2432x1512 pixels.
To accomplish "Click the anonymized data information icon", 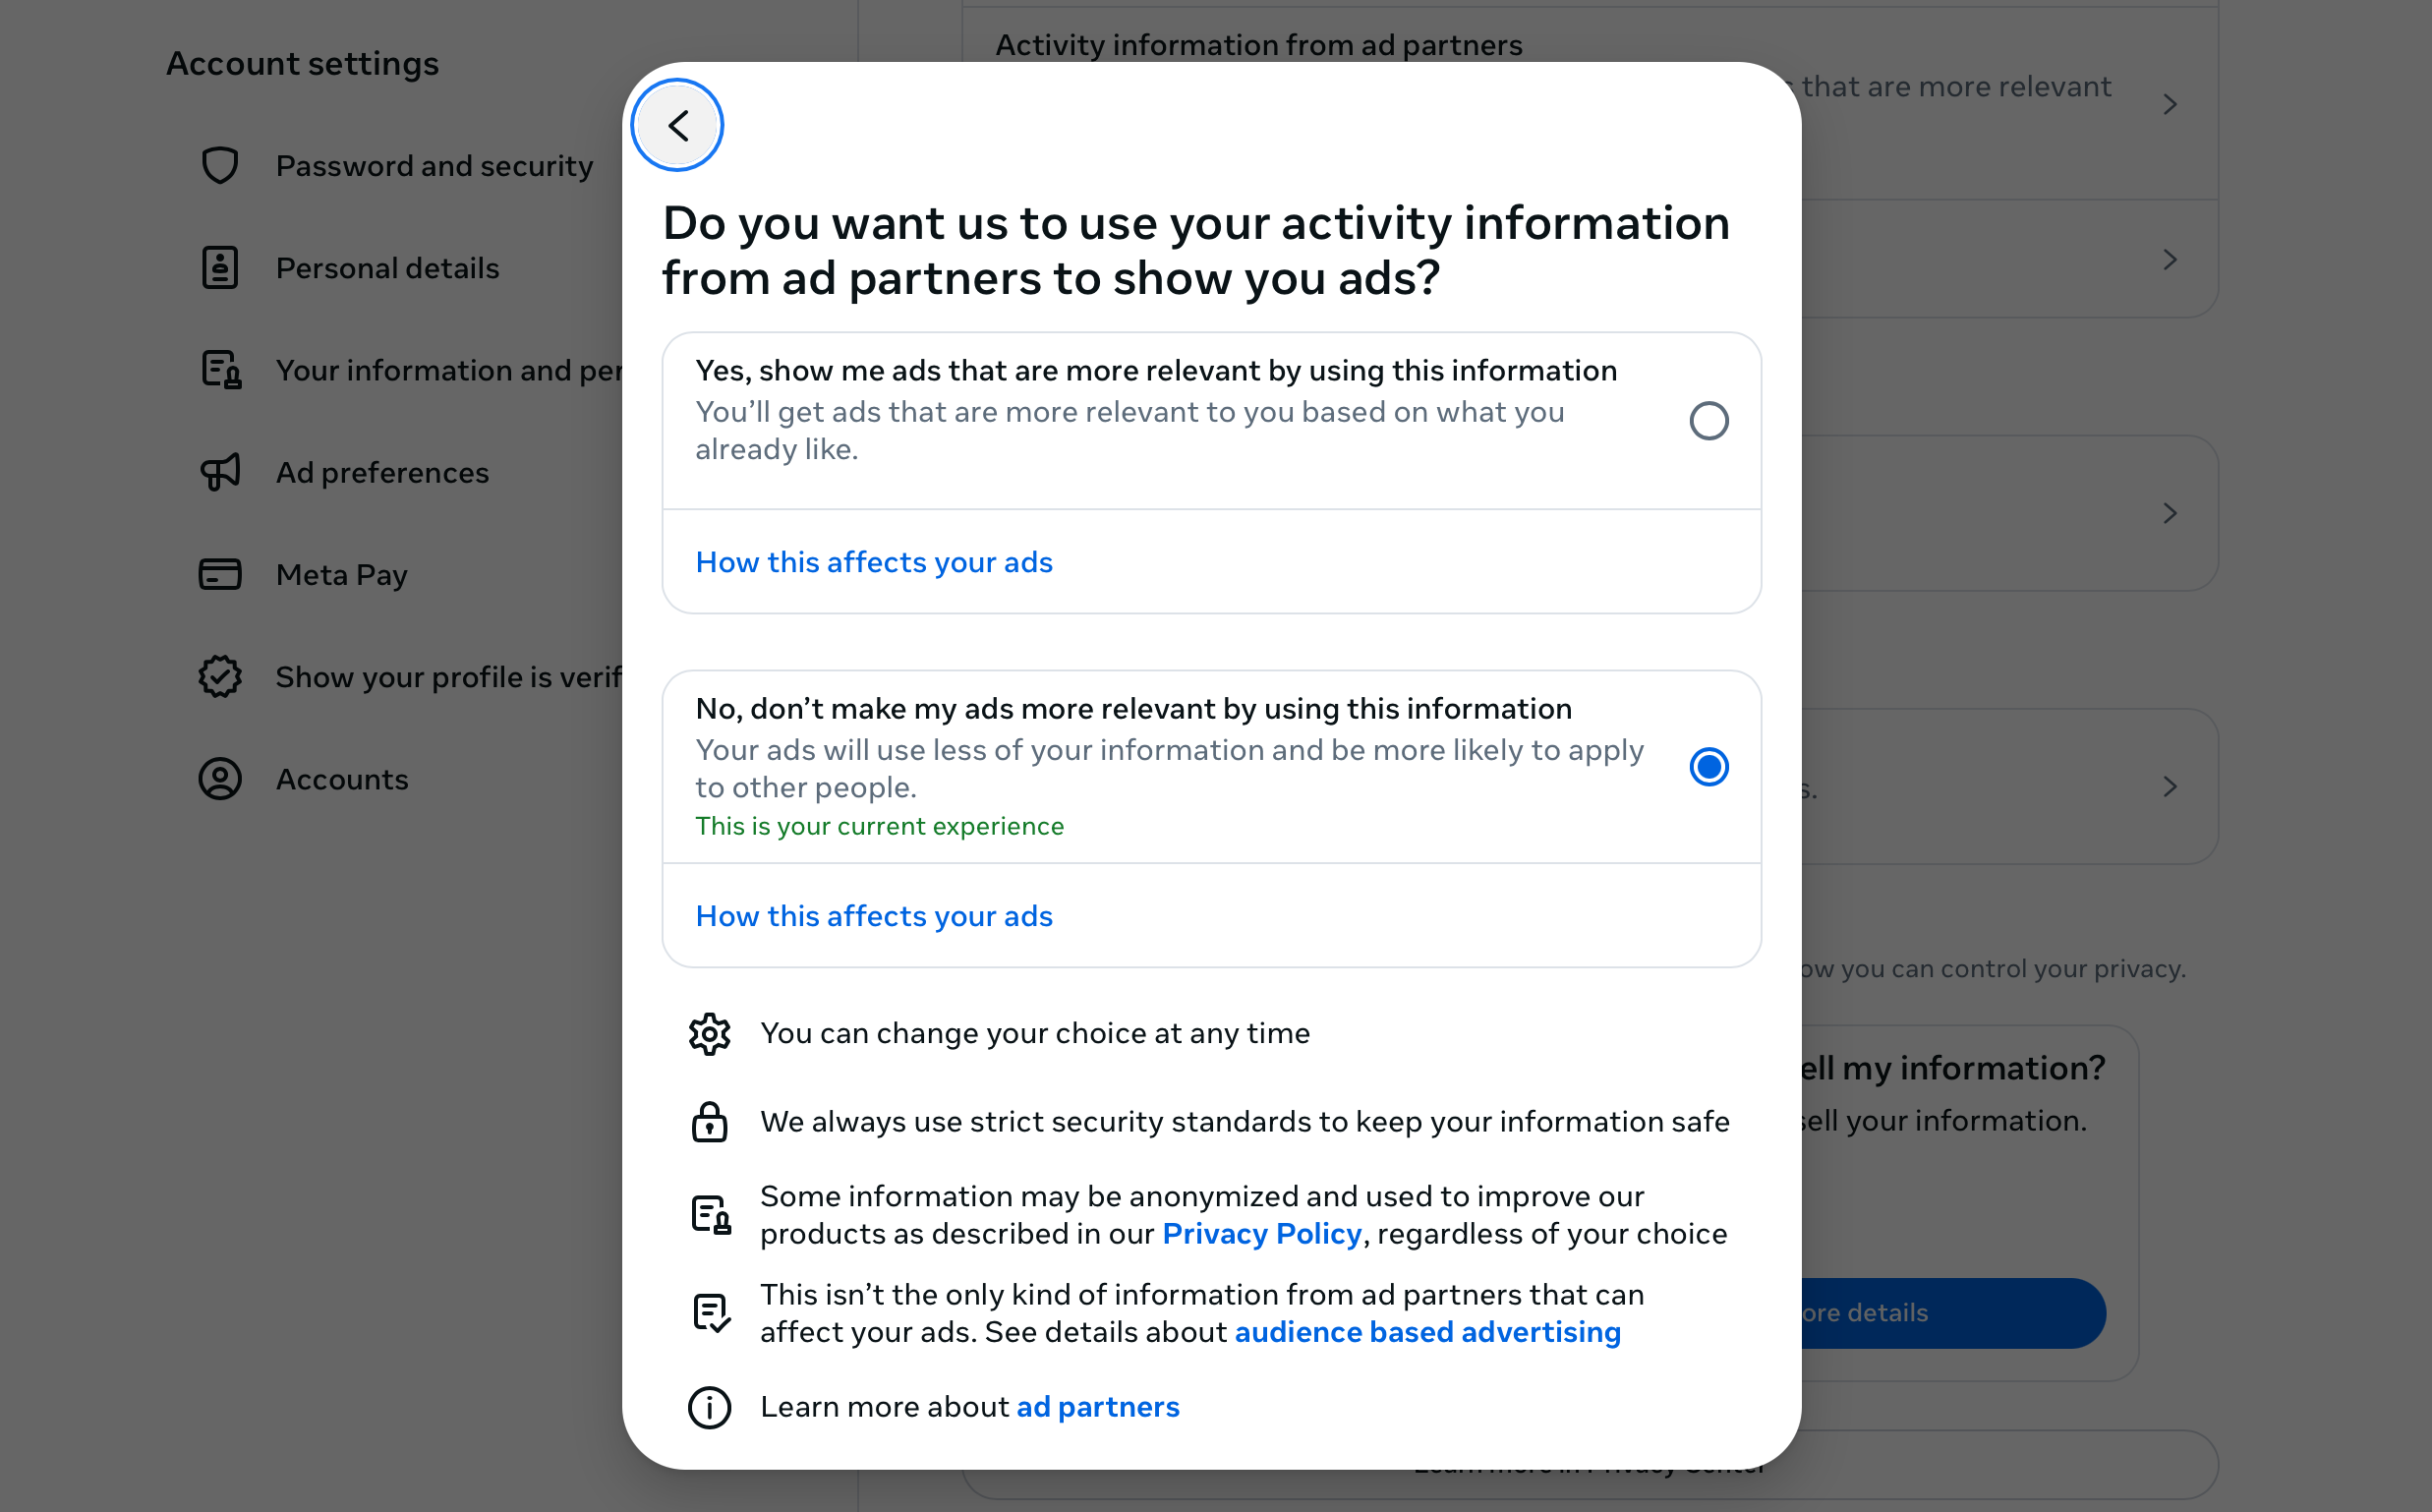I will (709, 1214).
